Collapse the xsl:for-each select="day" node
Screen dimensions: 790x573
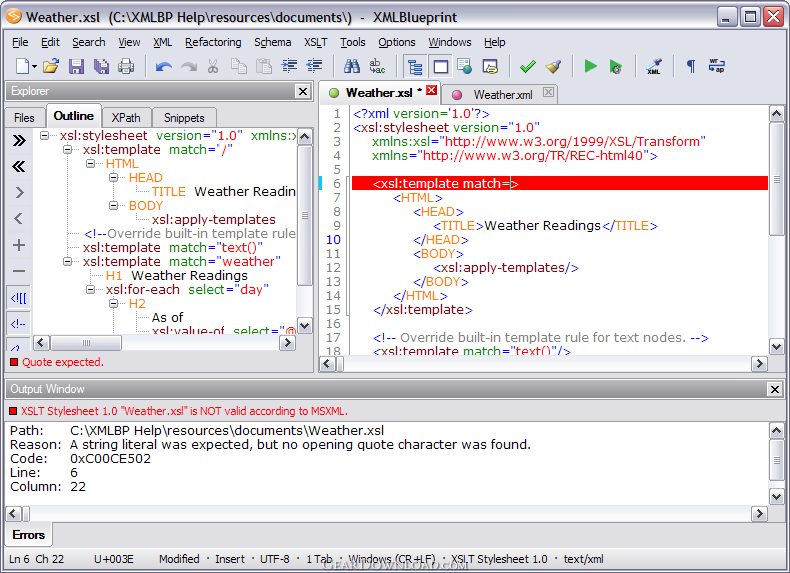click(x=91, y=289)
